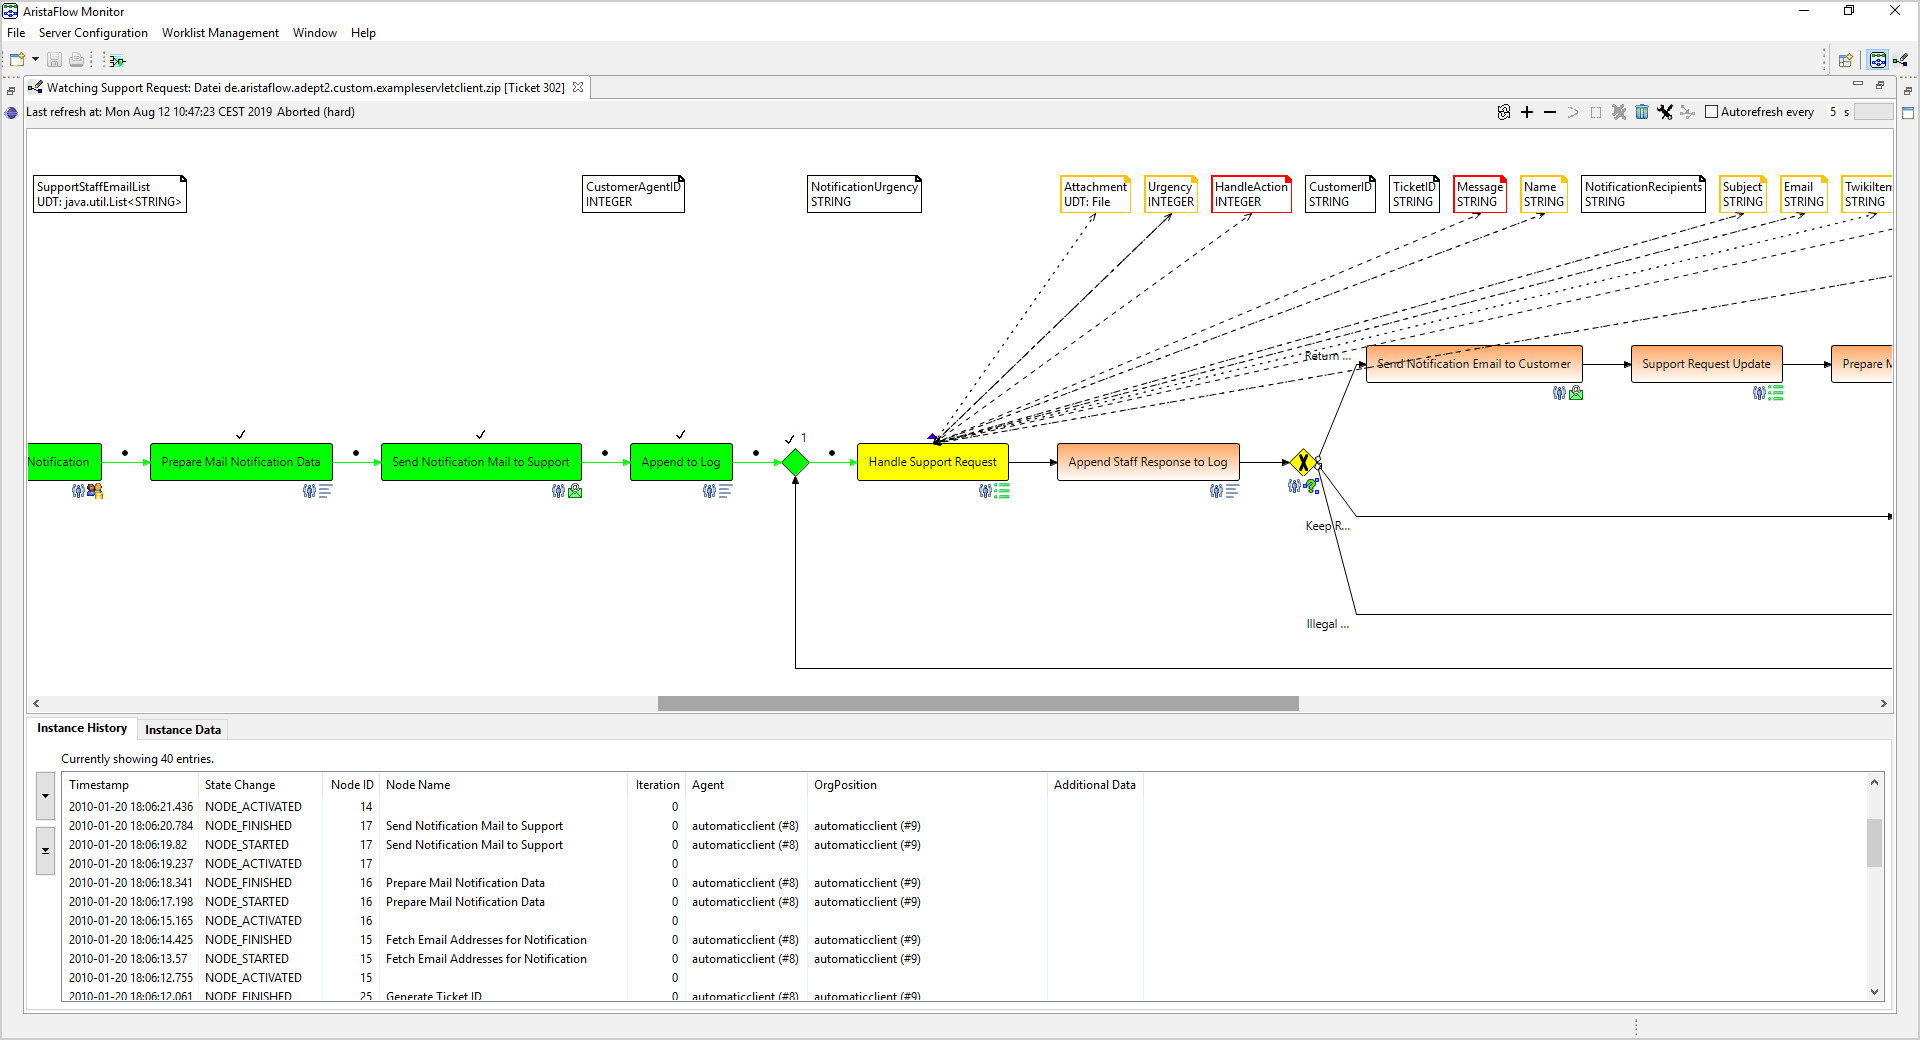
Task: Click the trash can delete icon
Action: pyautogui.click(x=1642, y=112)
